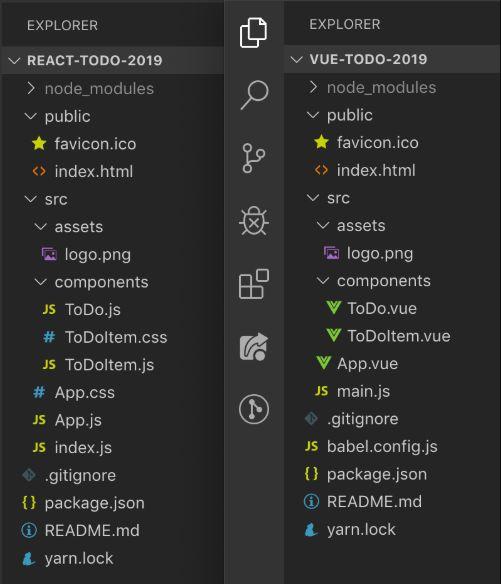
Task: Open the Extensions blocks icon
Action: click(x=254, y=284)
